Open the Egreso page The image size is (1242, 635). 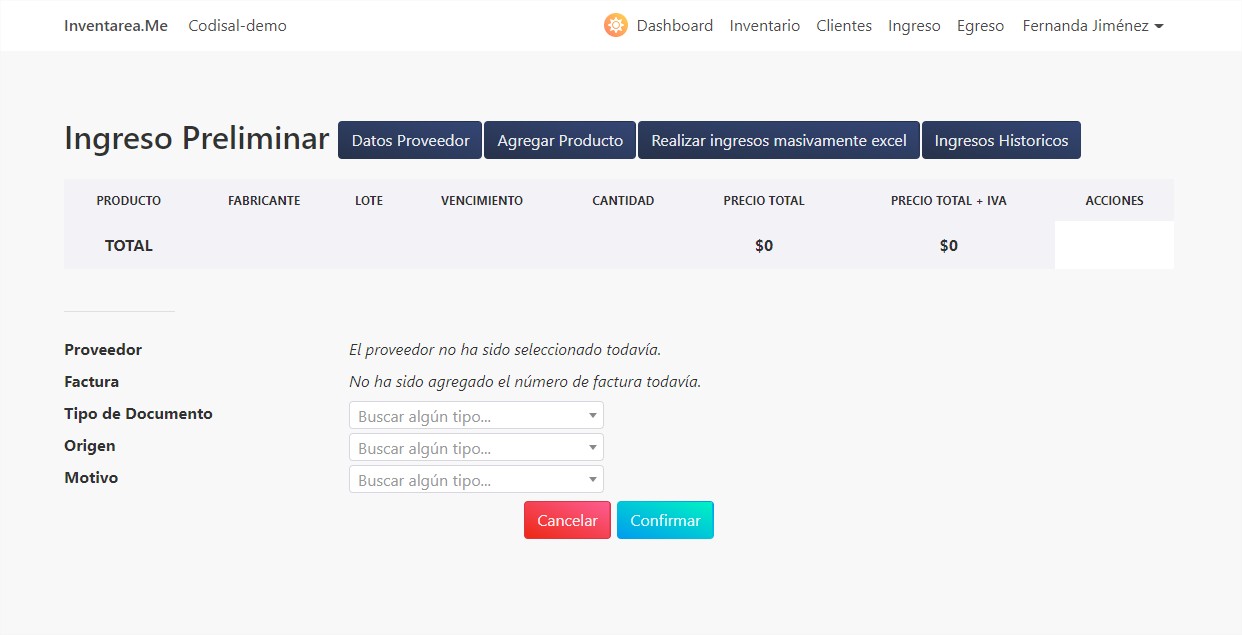coord(980,25)
